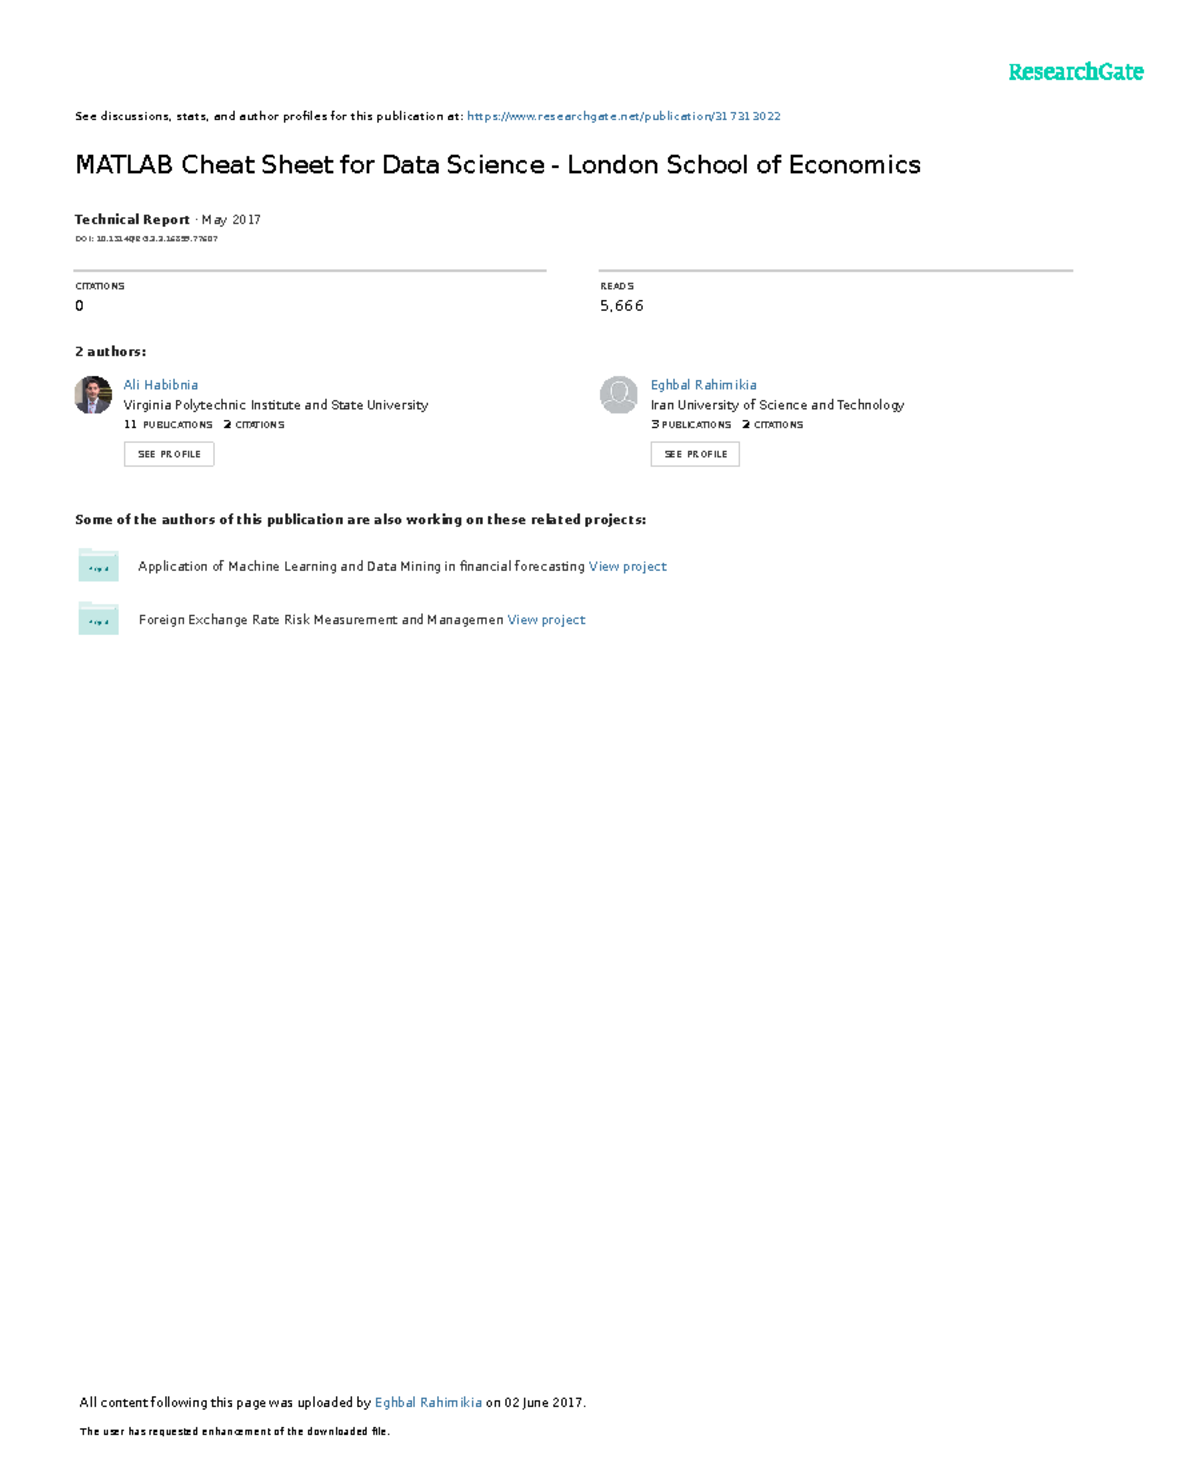Click the Foreign Exchange project folder icon
This screenshot has height=1467, width=1200.
coord(98,619)
